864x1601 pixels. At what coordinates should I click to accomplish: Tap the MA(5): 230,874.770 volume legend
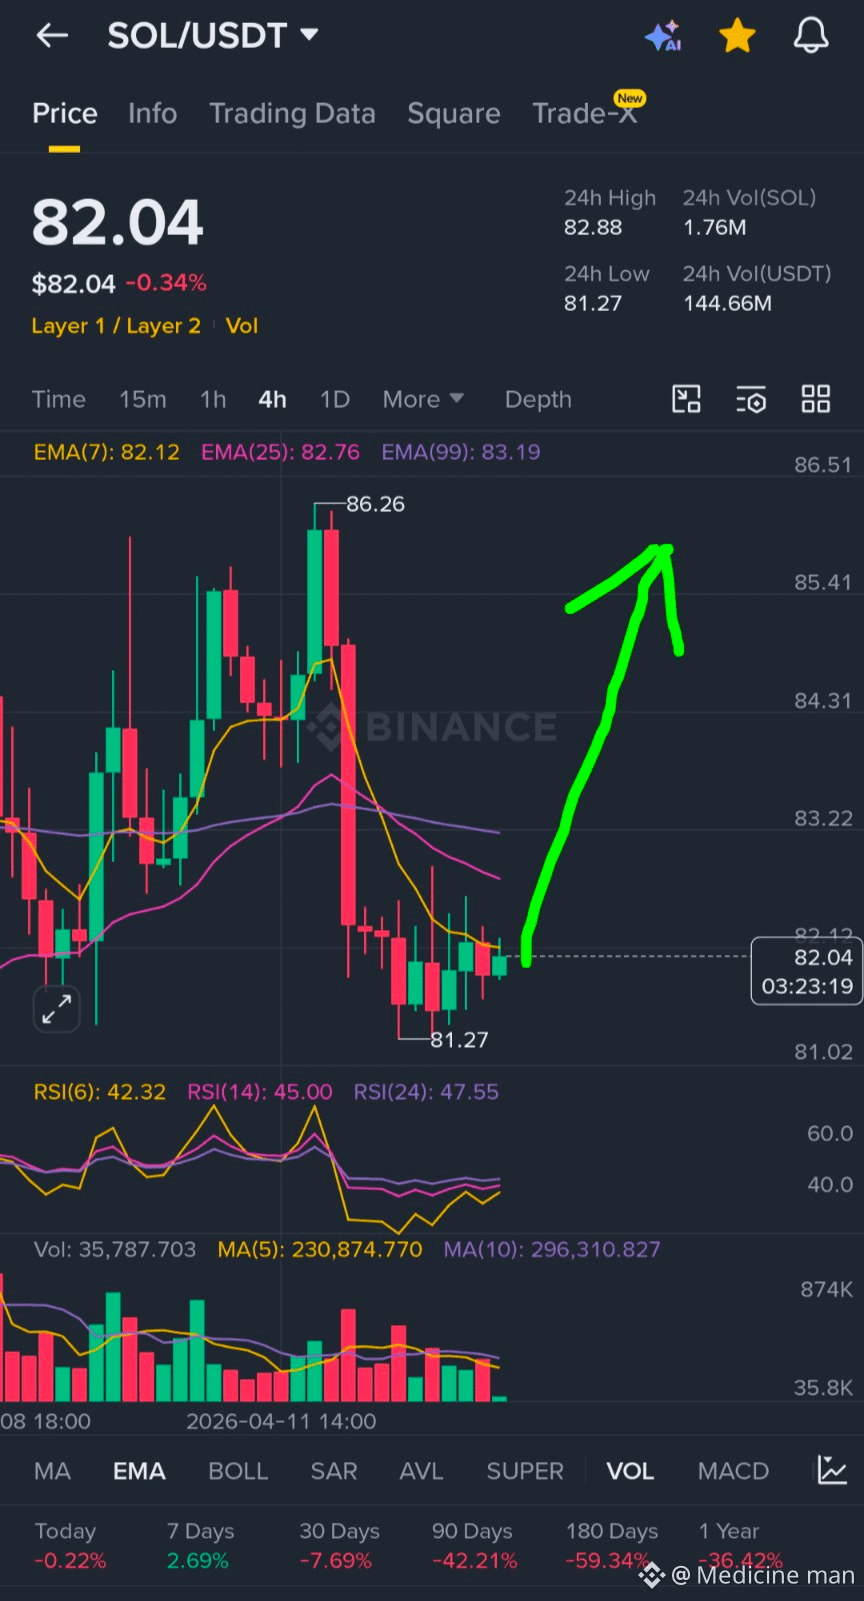pos(320,1249)
